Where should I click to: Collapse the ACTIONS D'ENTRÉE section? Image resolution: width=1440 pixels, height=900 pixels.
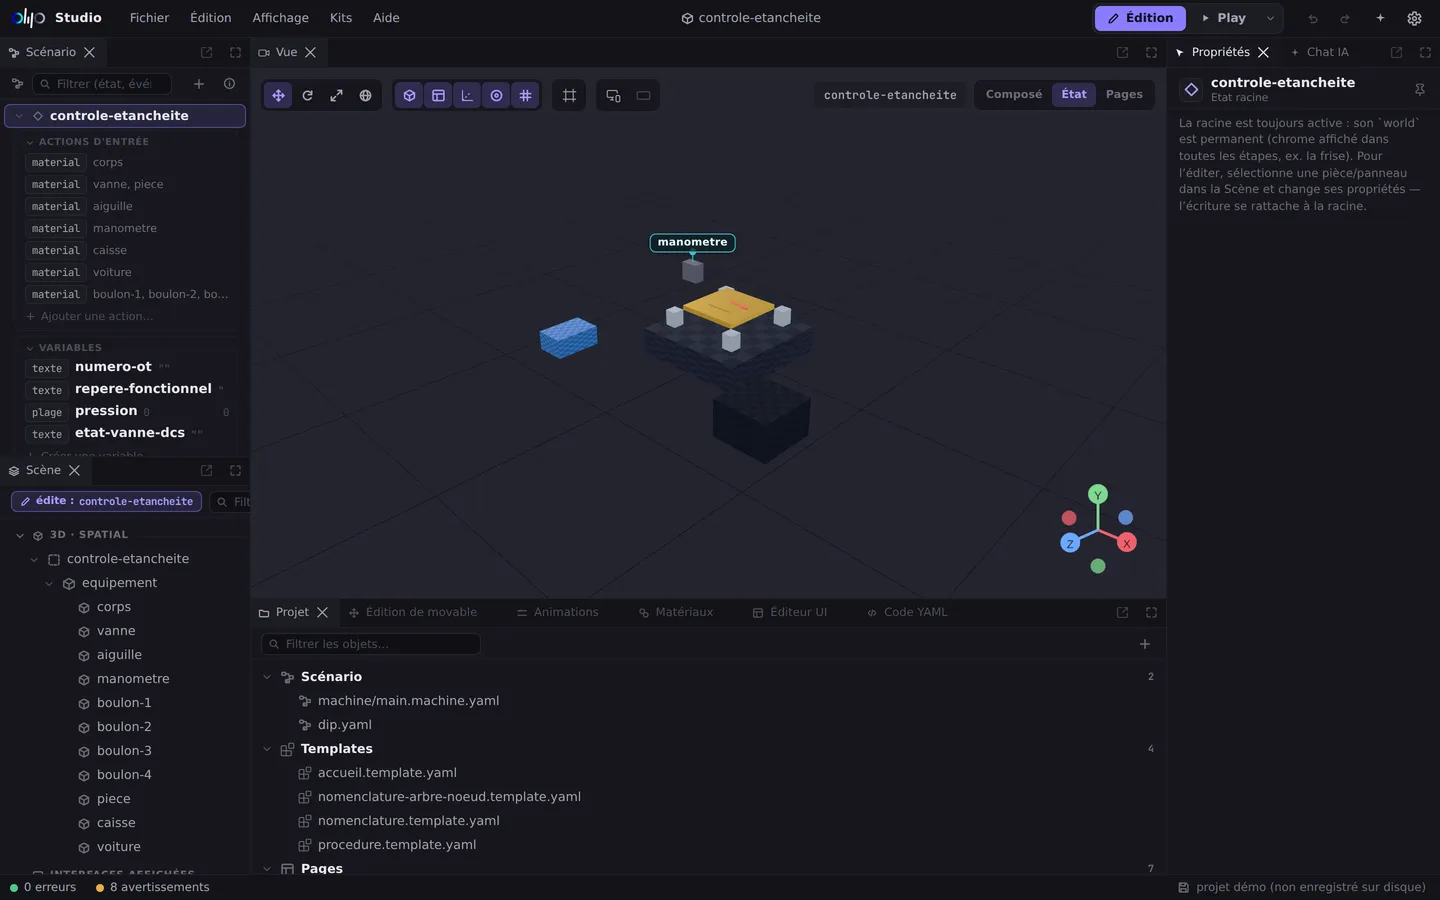tap(30, 142)
